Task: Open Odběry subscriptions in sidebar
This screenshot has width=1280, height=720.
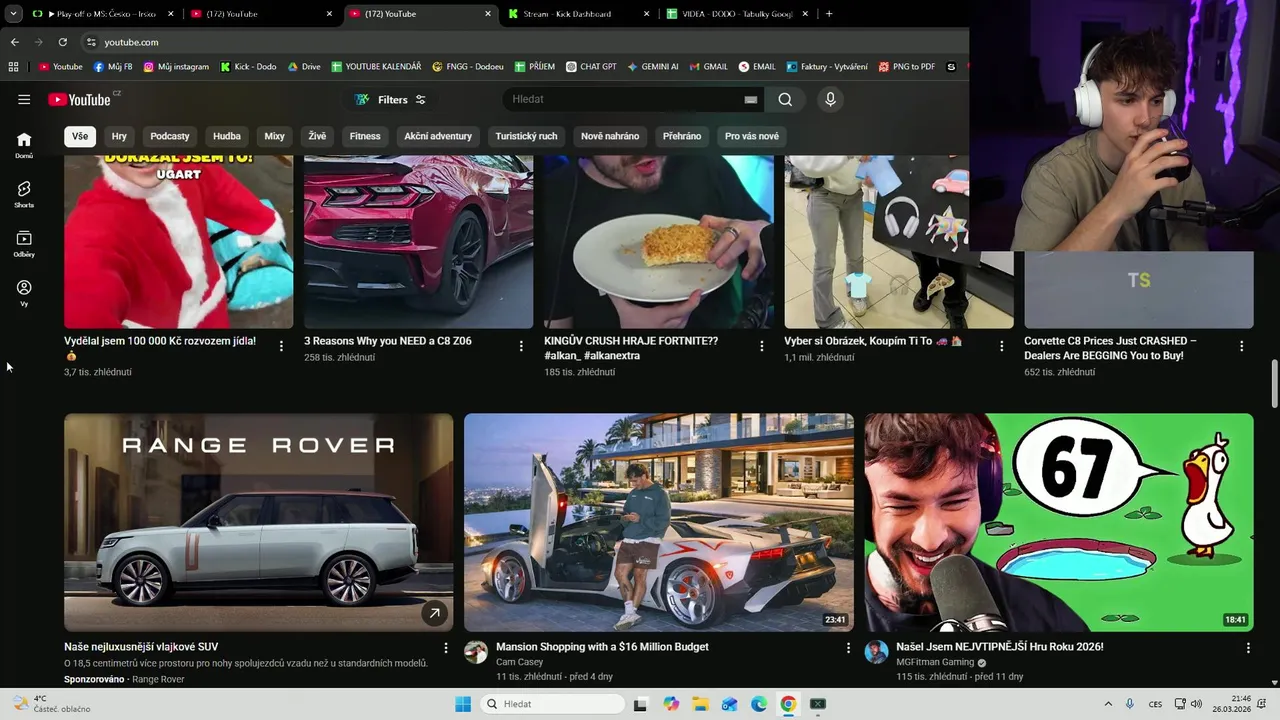Action: click(x=24, y=244)
